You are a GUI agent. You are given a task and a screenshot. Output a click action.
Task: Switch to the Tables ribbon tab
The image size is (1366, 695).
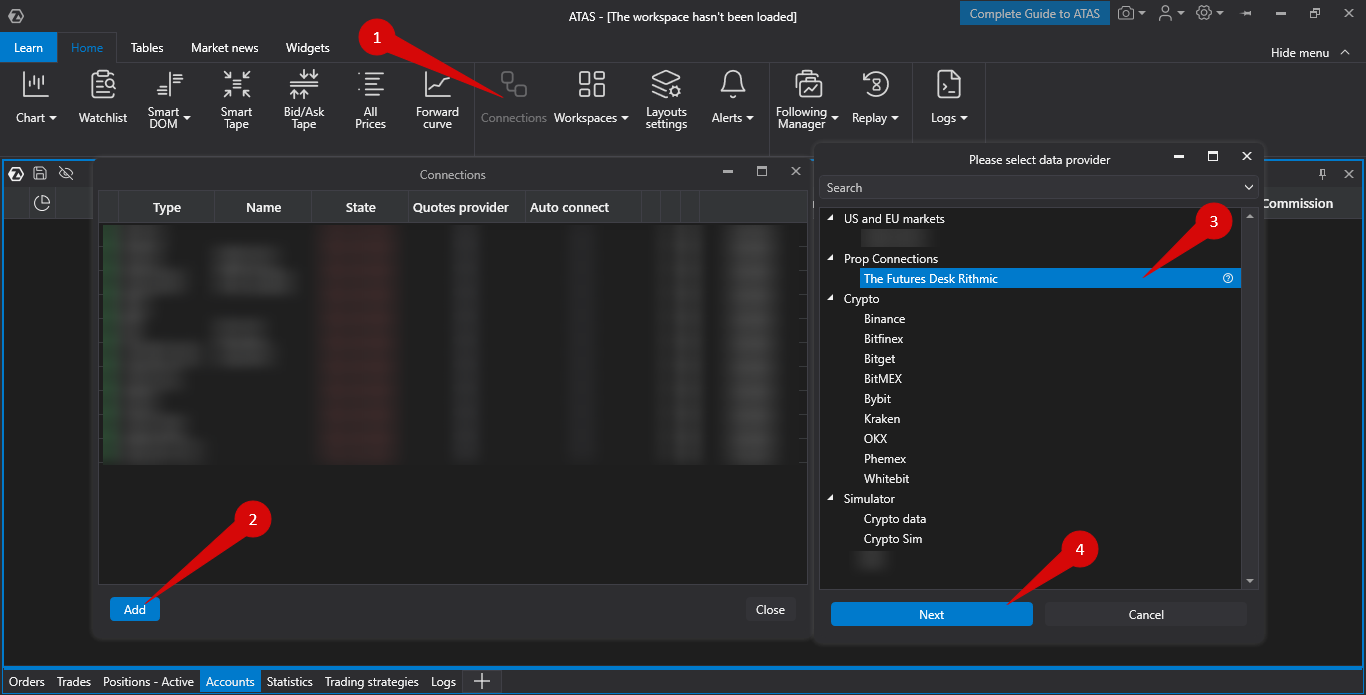[147, 47]
